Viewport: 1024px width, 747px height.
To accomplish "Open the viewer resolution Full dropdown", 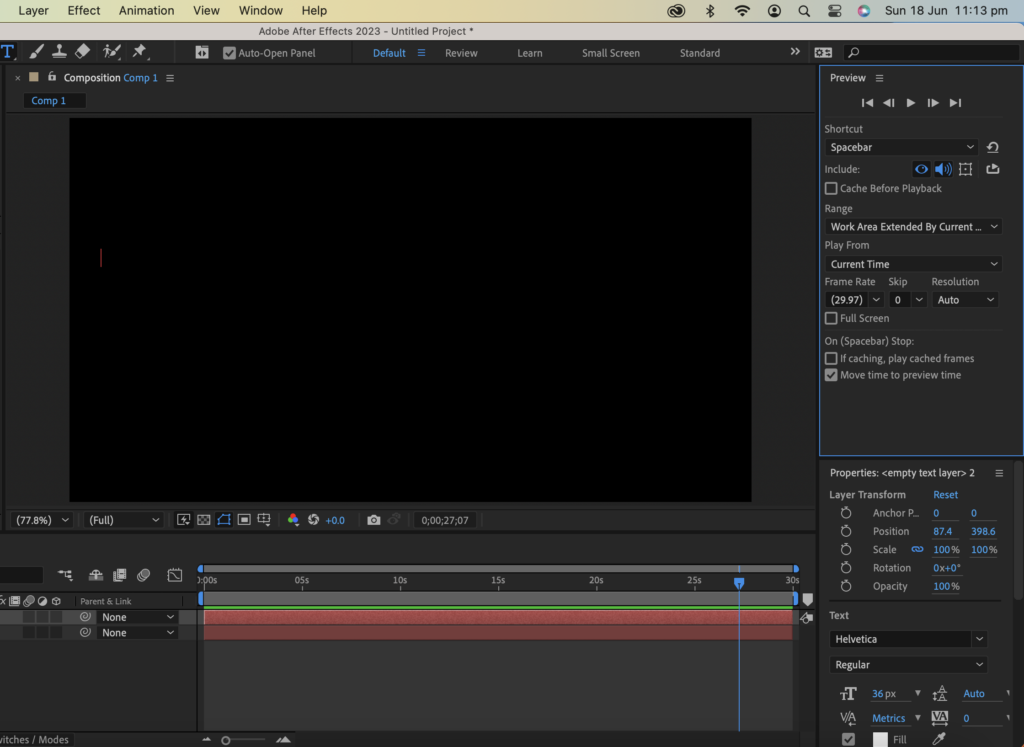I will point(123,520).
